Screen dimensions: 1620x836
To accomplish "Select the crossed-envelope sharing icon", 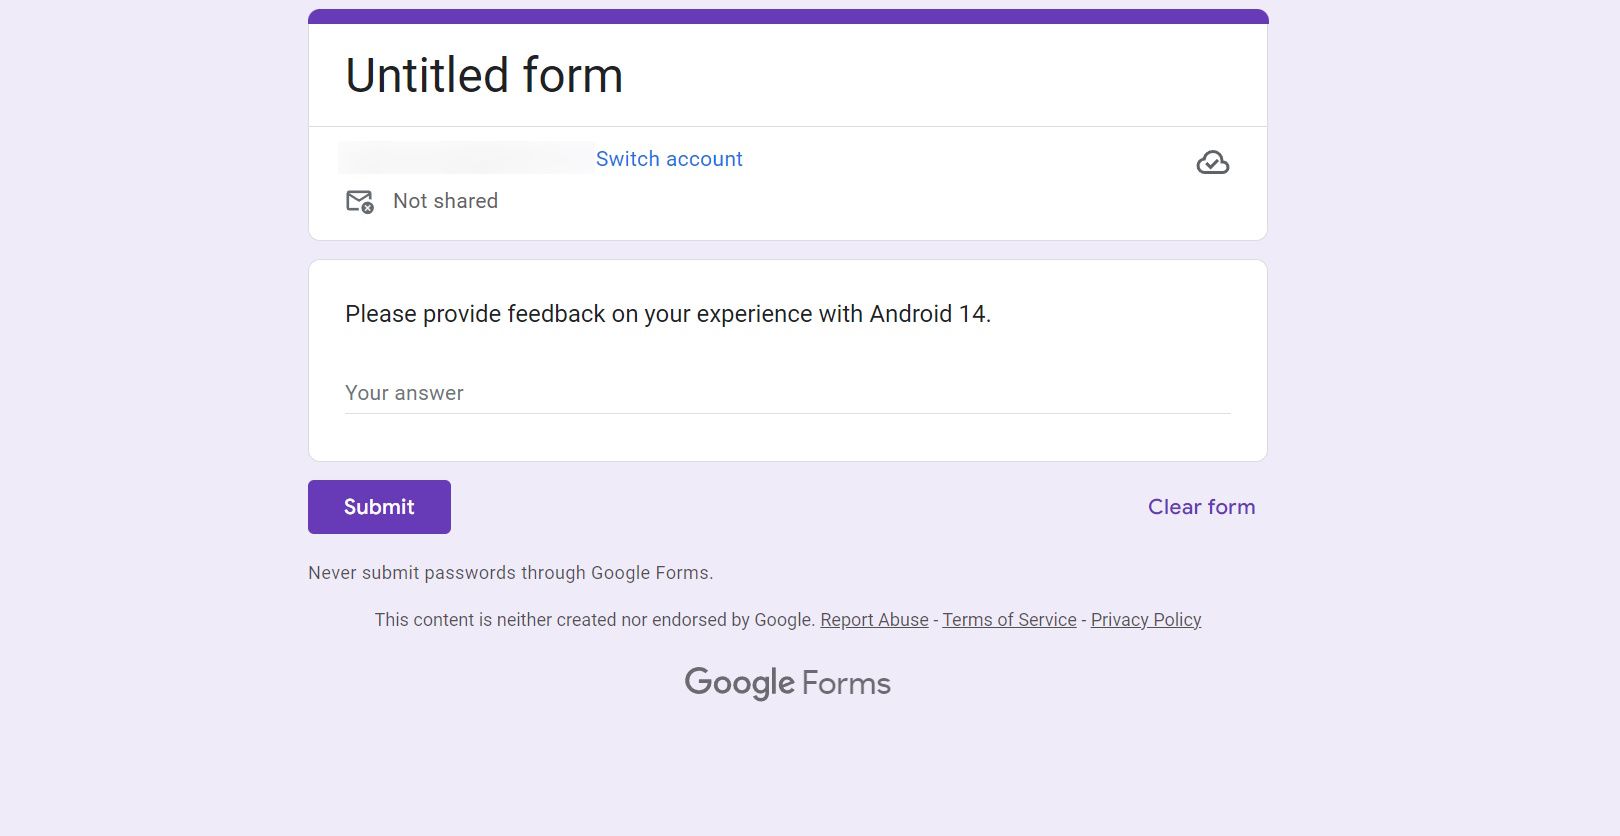I will (360, 201).
